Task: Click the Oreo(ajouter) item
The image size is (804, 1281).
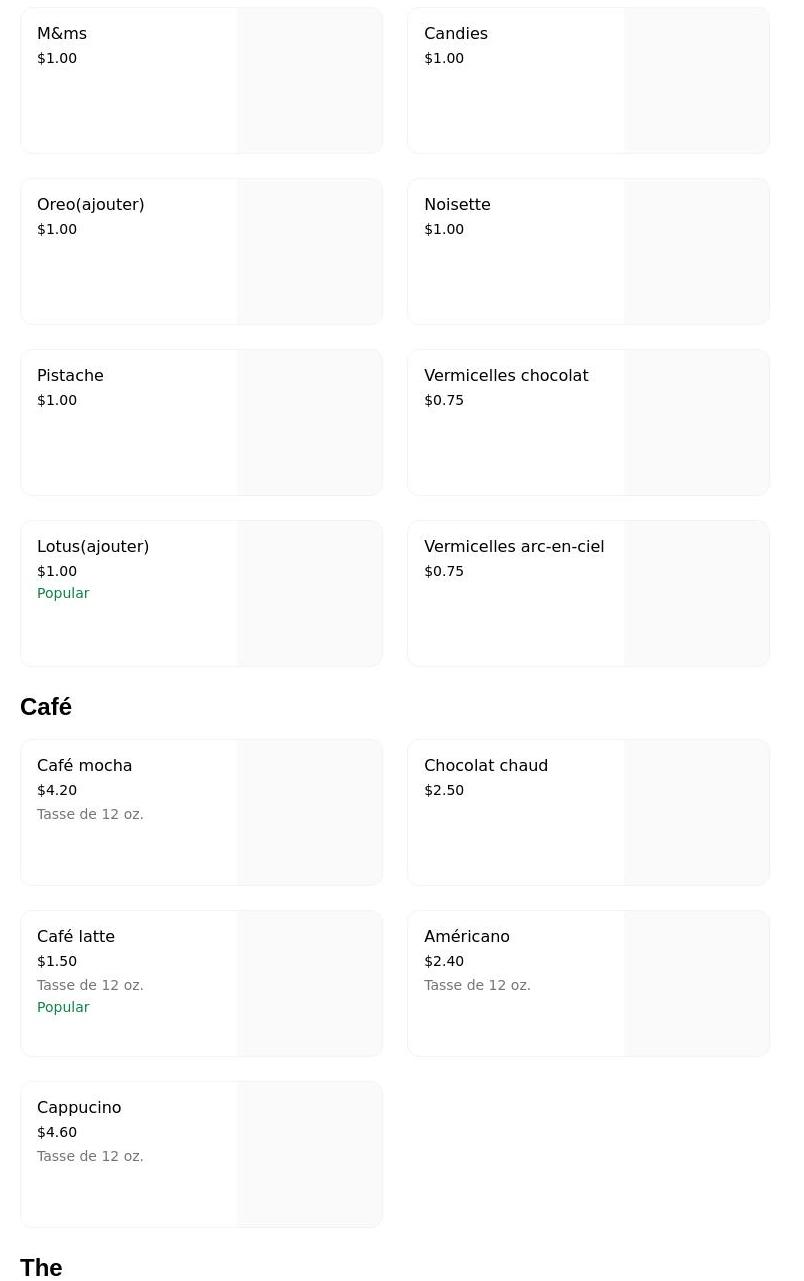Action: click(130, 251)
